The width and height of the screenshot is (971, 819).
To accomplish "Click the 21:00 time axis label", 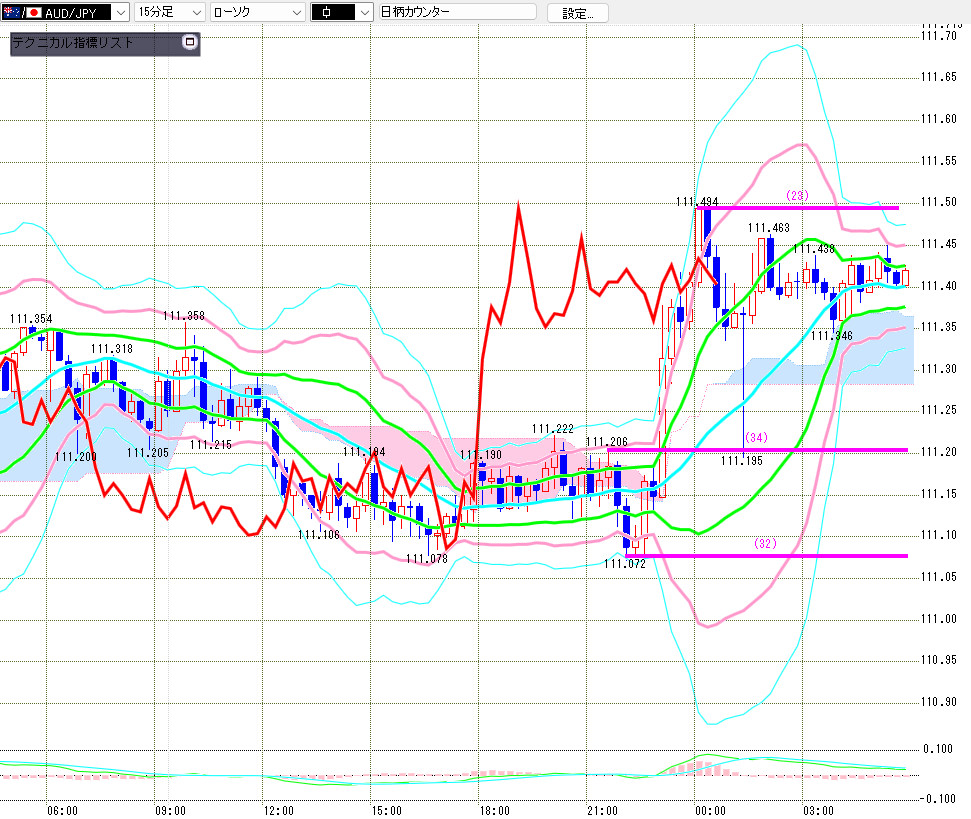I will [x=603, y=810].
